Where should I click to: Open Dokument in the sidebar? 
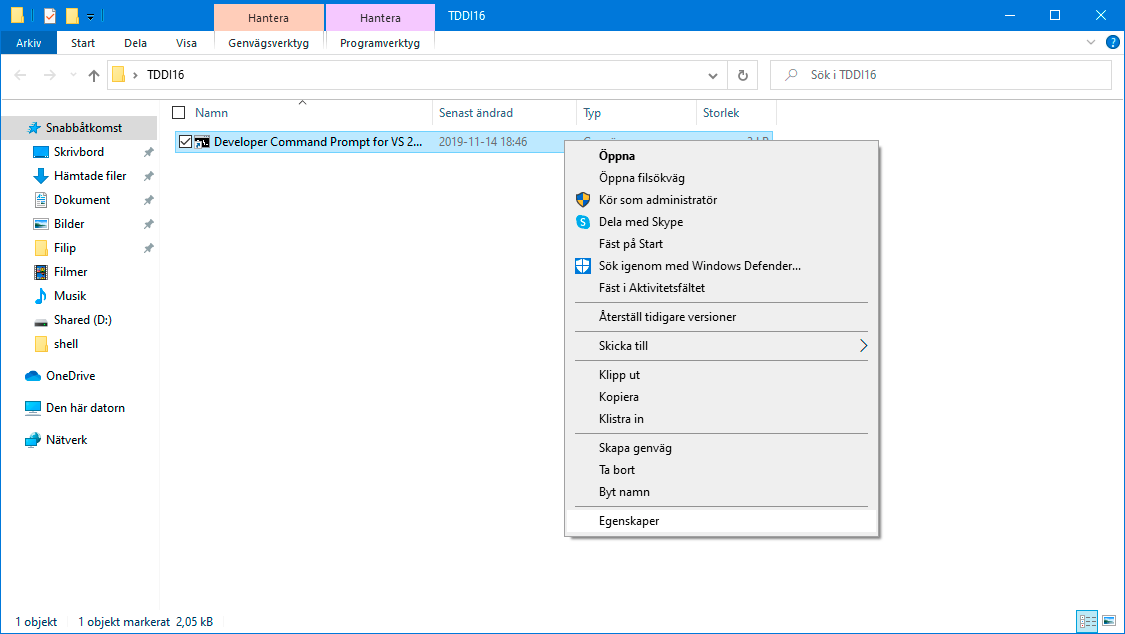point(82,200)
